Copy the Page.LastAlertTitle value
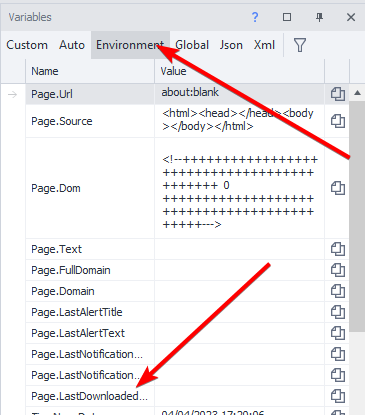This screenshot has width=365, height=415. click(337, 312)
